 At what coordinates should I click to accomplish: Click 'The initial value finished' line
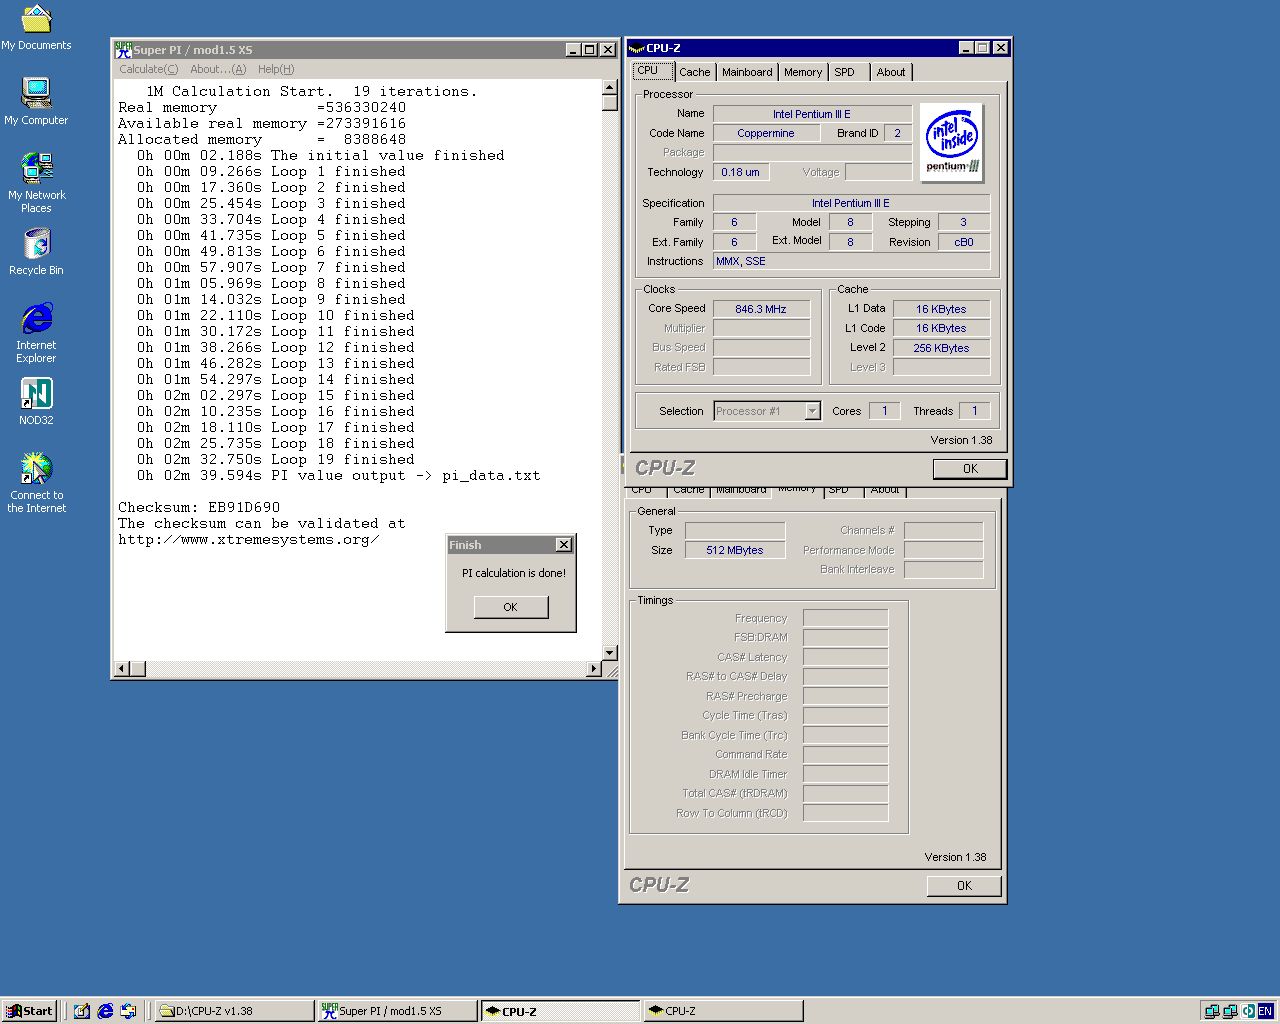click(321, 155)
